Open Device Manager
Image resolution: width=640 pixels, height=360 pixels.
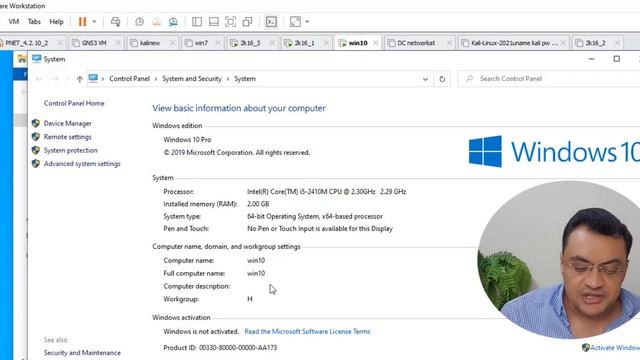68,123
